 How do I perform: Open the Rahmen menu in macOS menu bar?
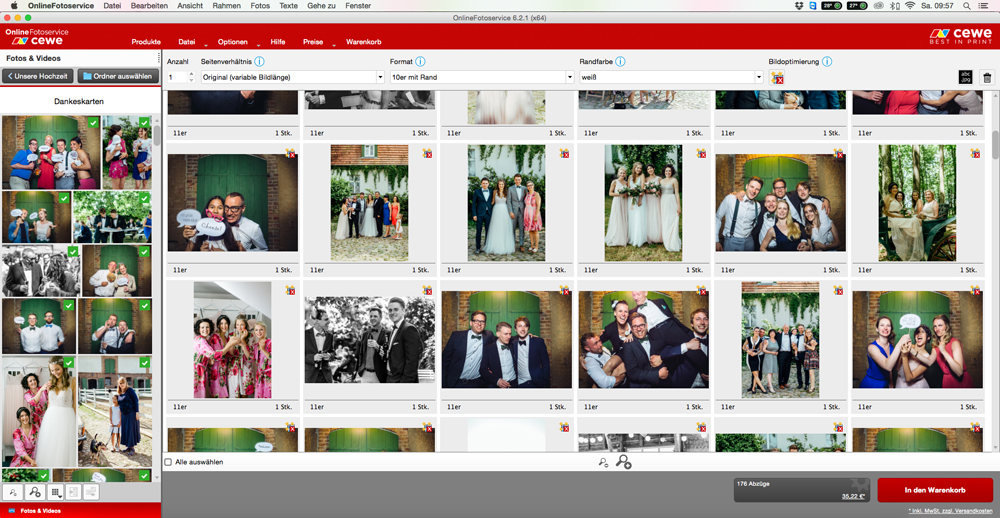pos(227,6)
